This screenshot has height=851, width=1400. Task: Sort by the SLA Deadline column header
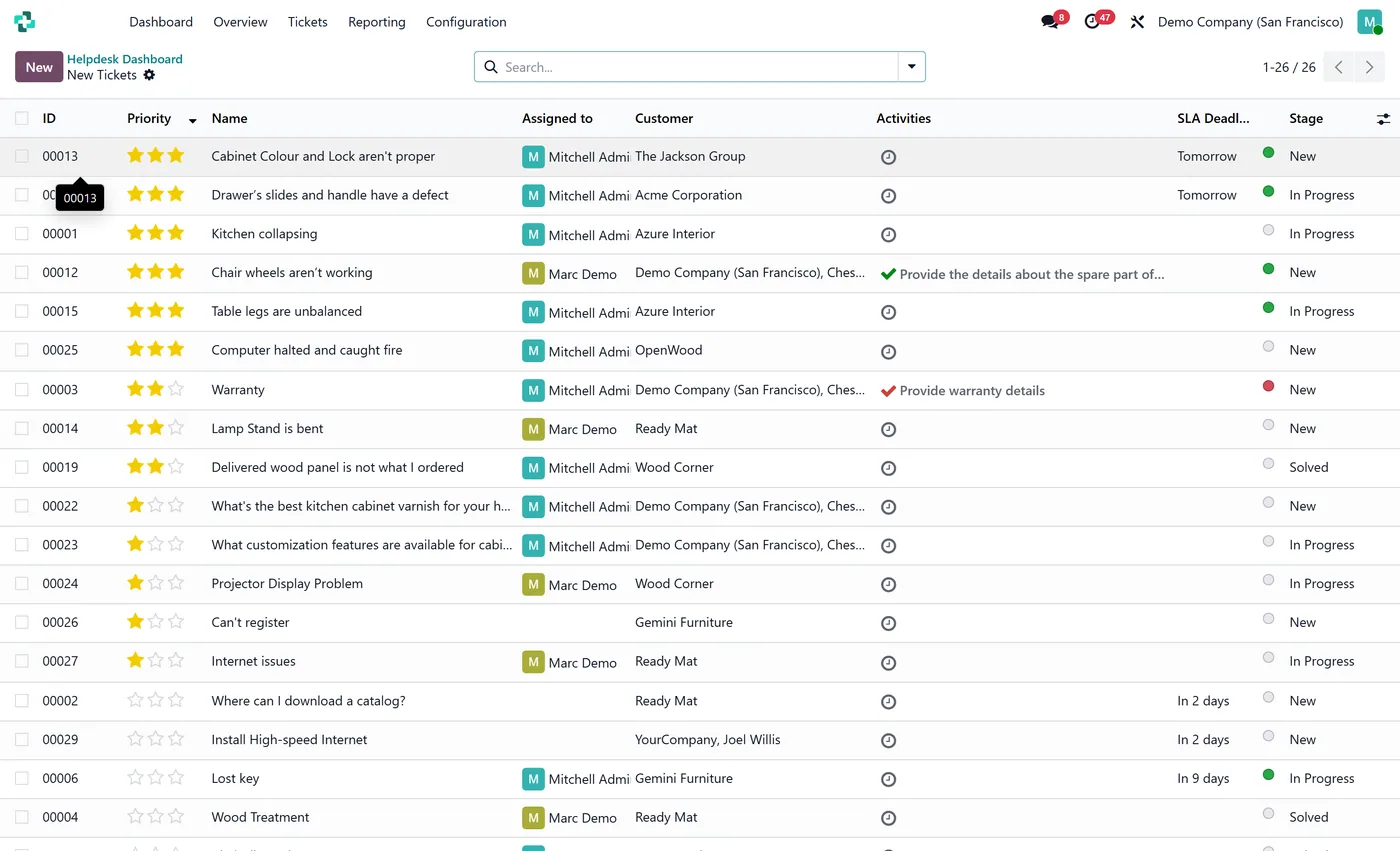click(1213, 118)
